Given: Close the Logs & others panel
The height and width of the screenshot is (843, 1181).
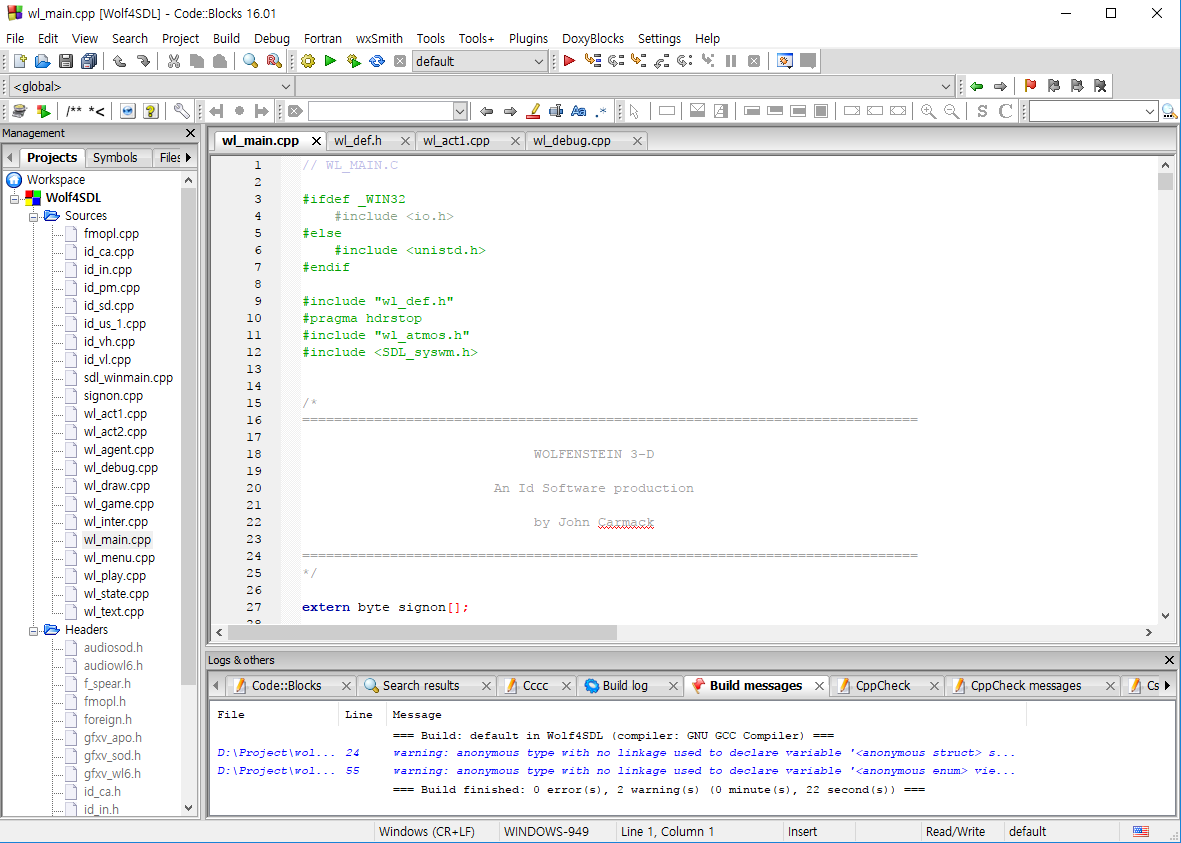Looking at the screenshot, I should click(1169, 660).
